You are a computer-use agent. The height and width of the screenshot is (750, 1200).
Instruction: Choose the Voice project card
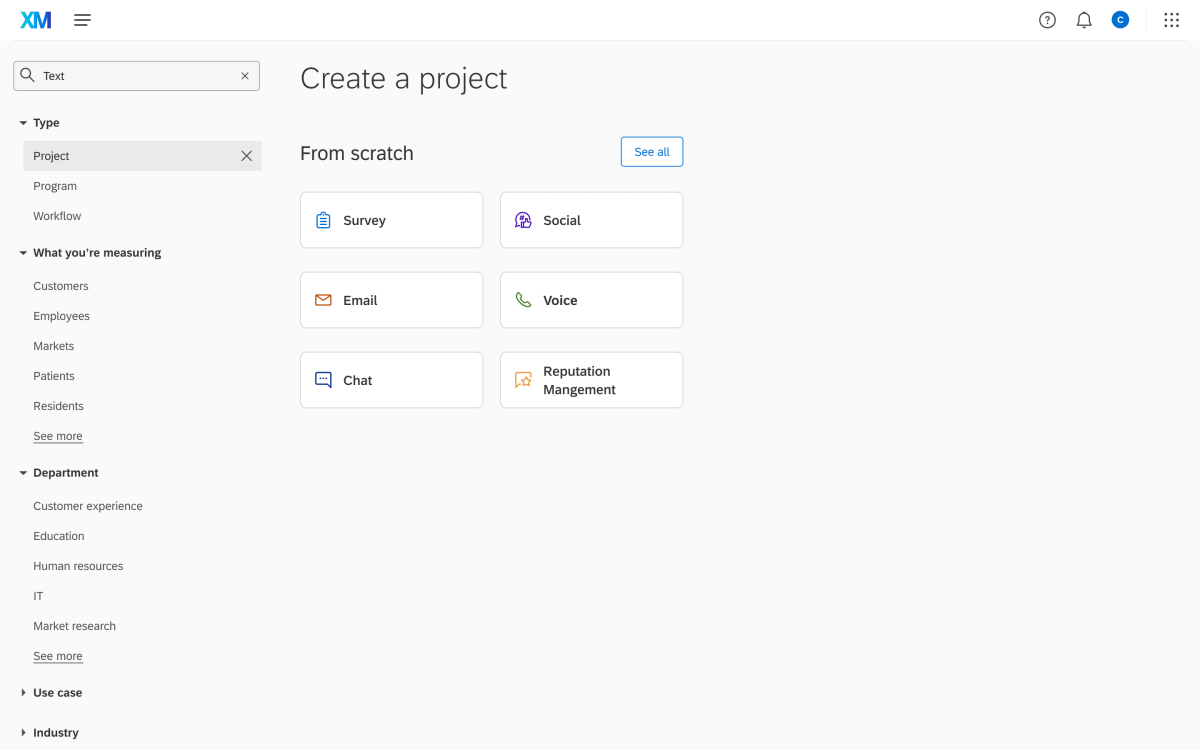591,299
